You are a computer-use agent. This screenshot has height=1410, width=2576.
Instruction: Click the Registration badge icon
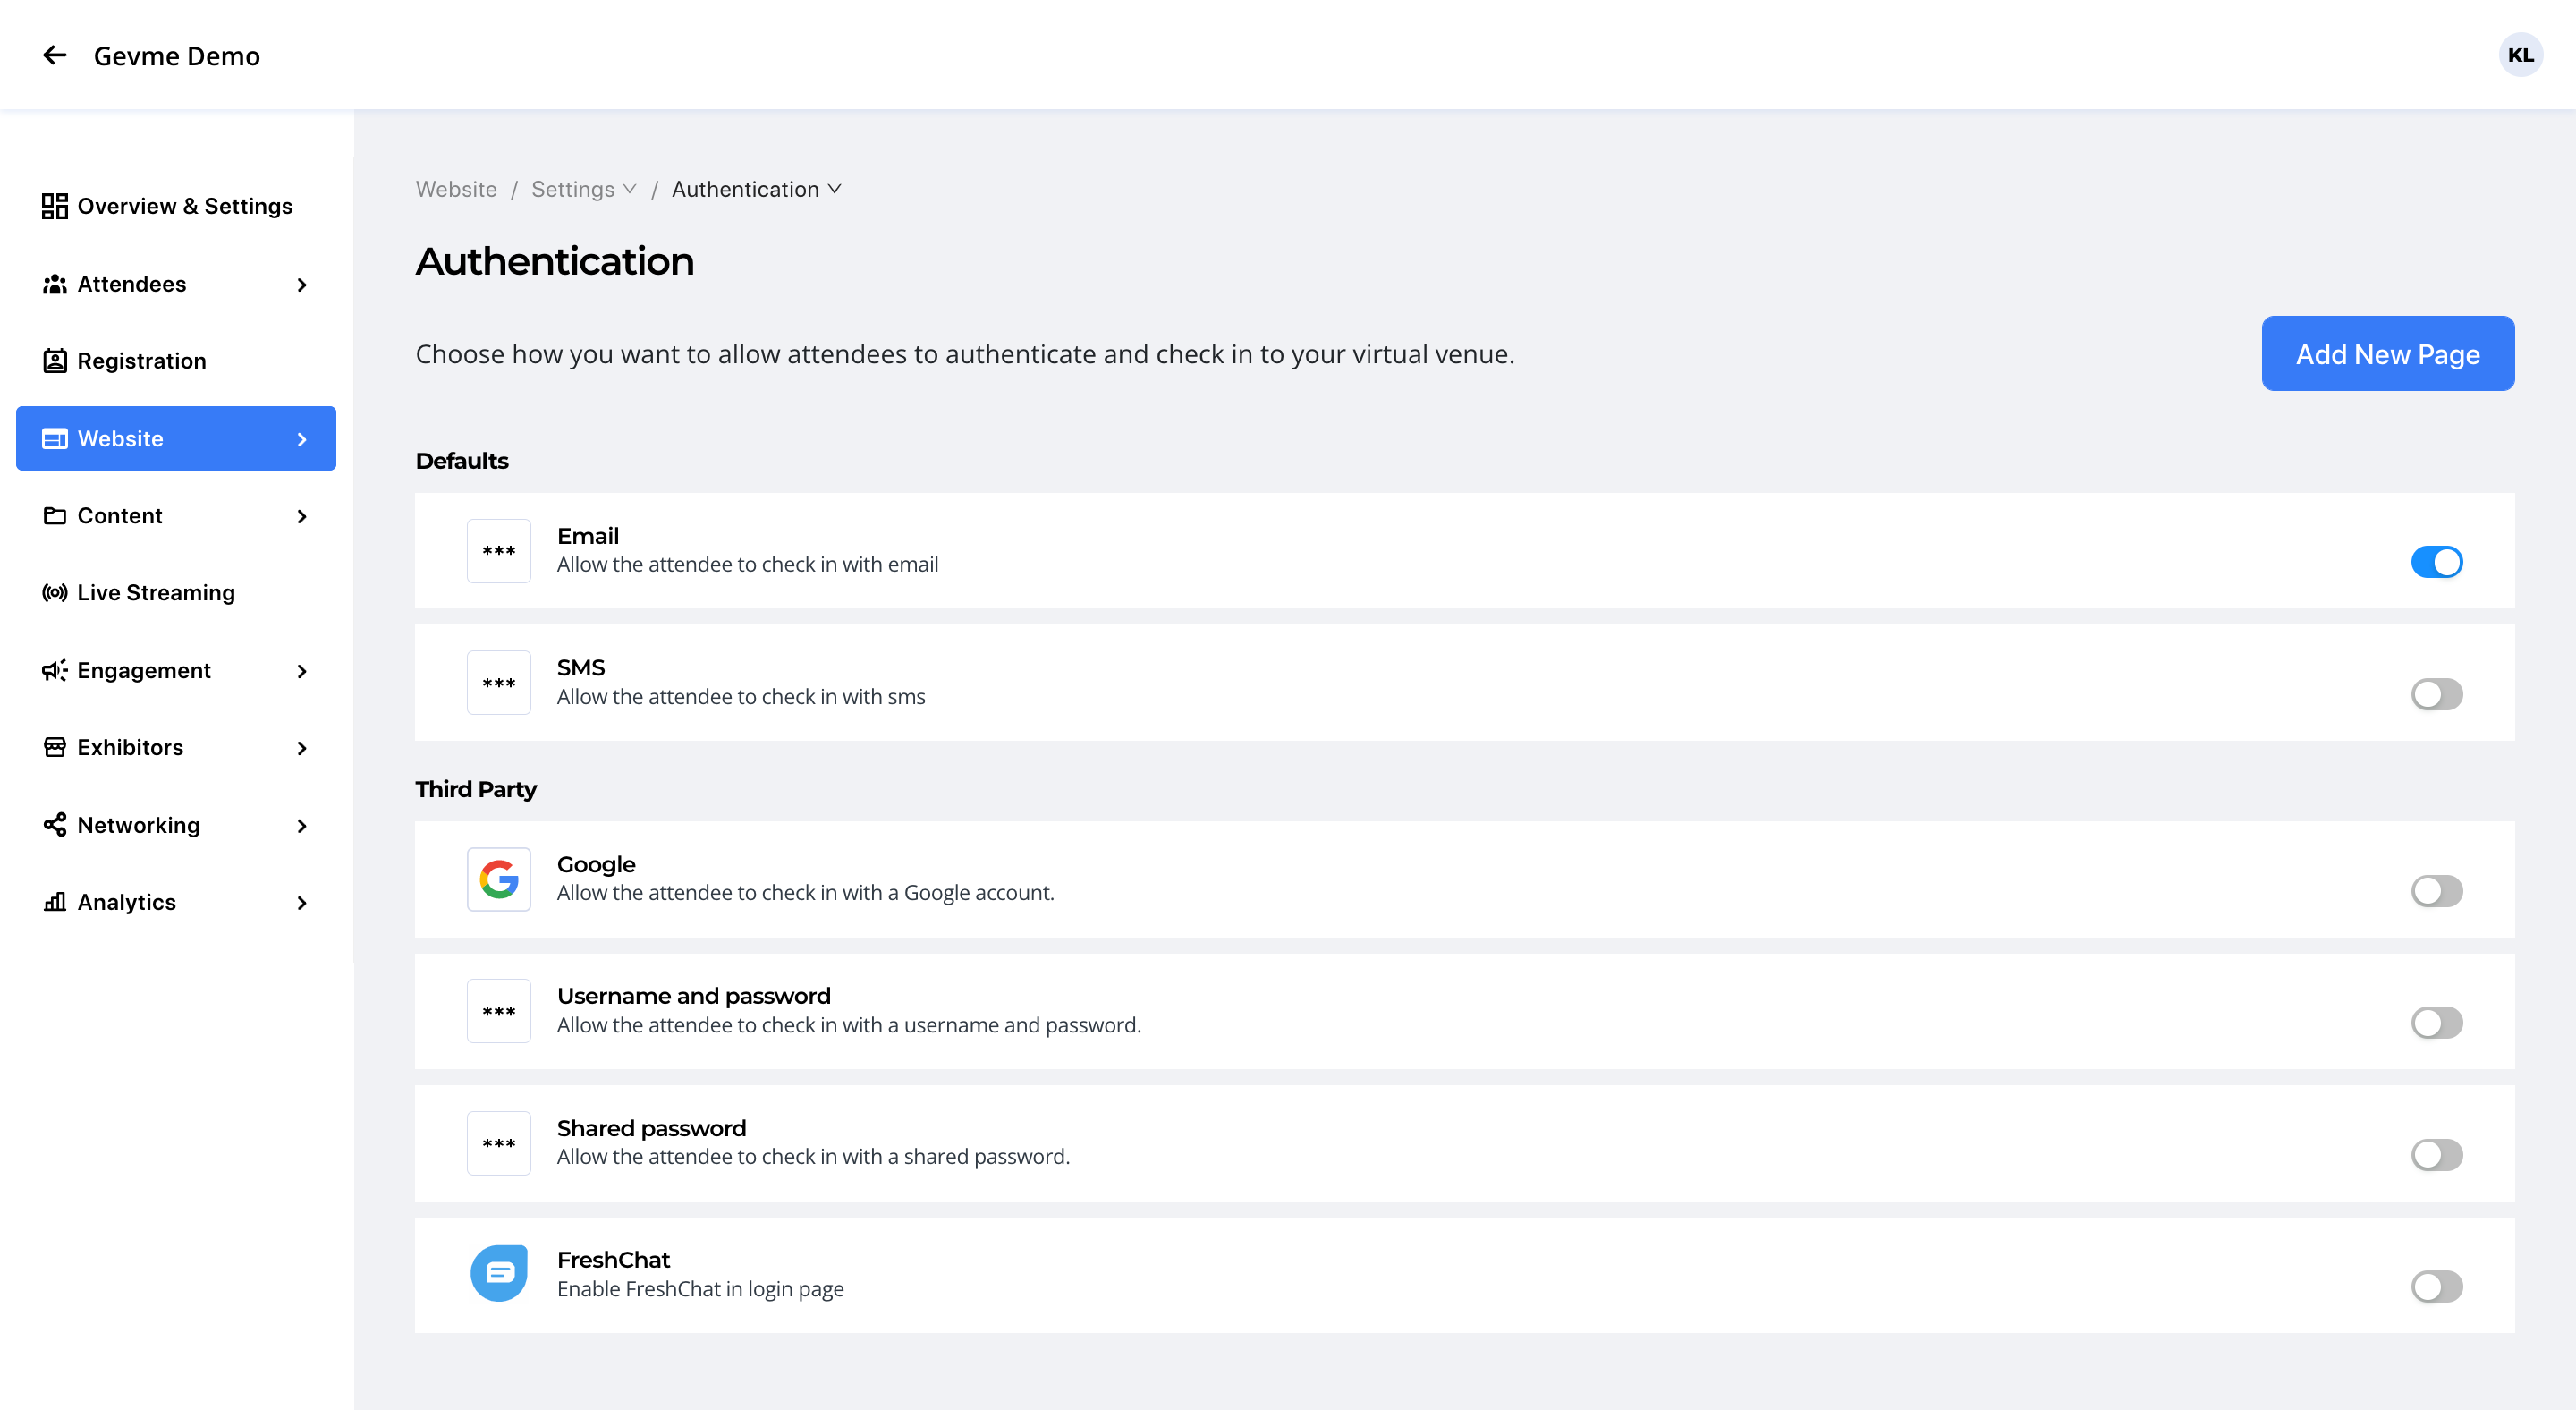54,361
